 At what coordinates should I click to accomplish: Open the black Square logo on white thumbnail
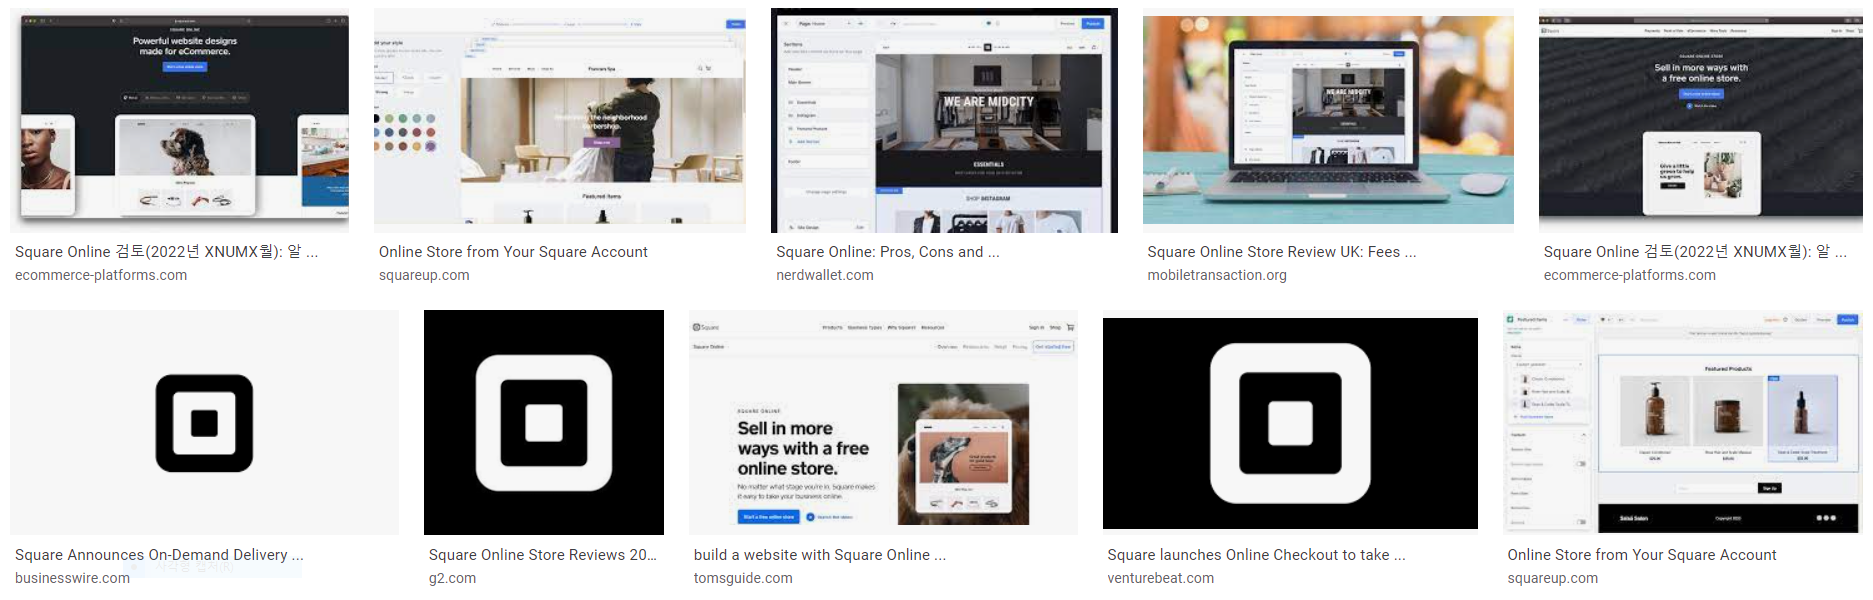point(204,422)
